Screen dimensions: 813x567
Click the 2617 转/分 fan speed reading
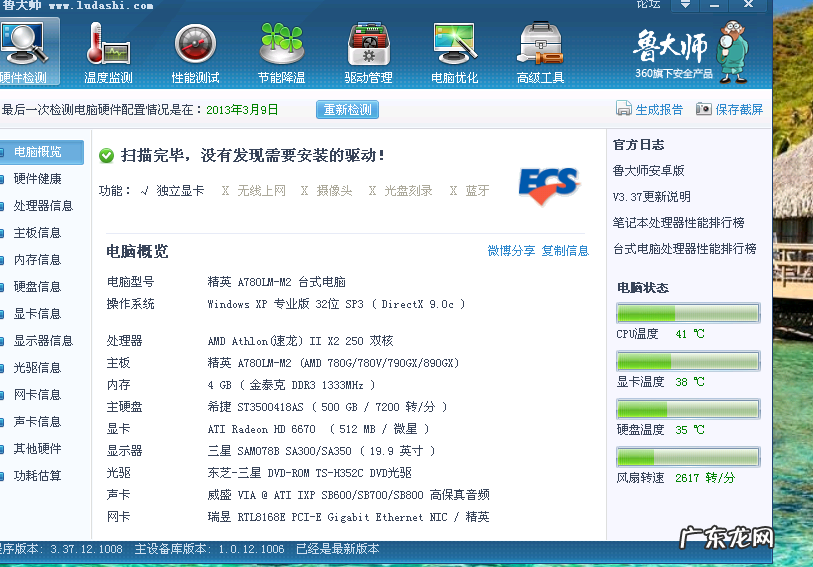tap(705, 478)
